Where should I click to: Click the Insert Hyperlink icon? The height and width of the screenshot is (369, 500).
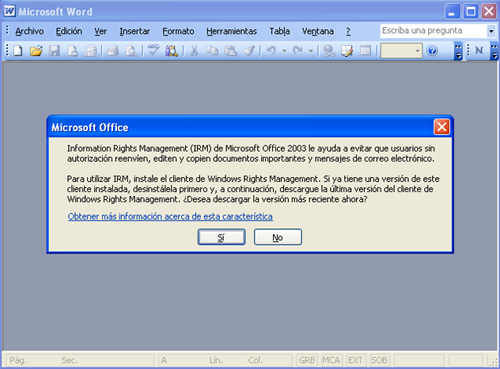click(329, 51)
